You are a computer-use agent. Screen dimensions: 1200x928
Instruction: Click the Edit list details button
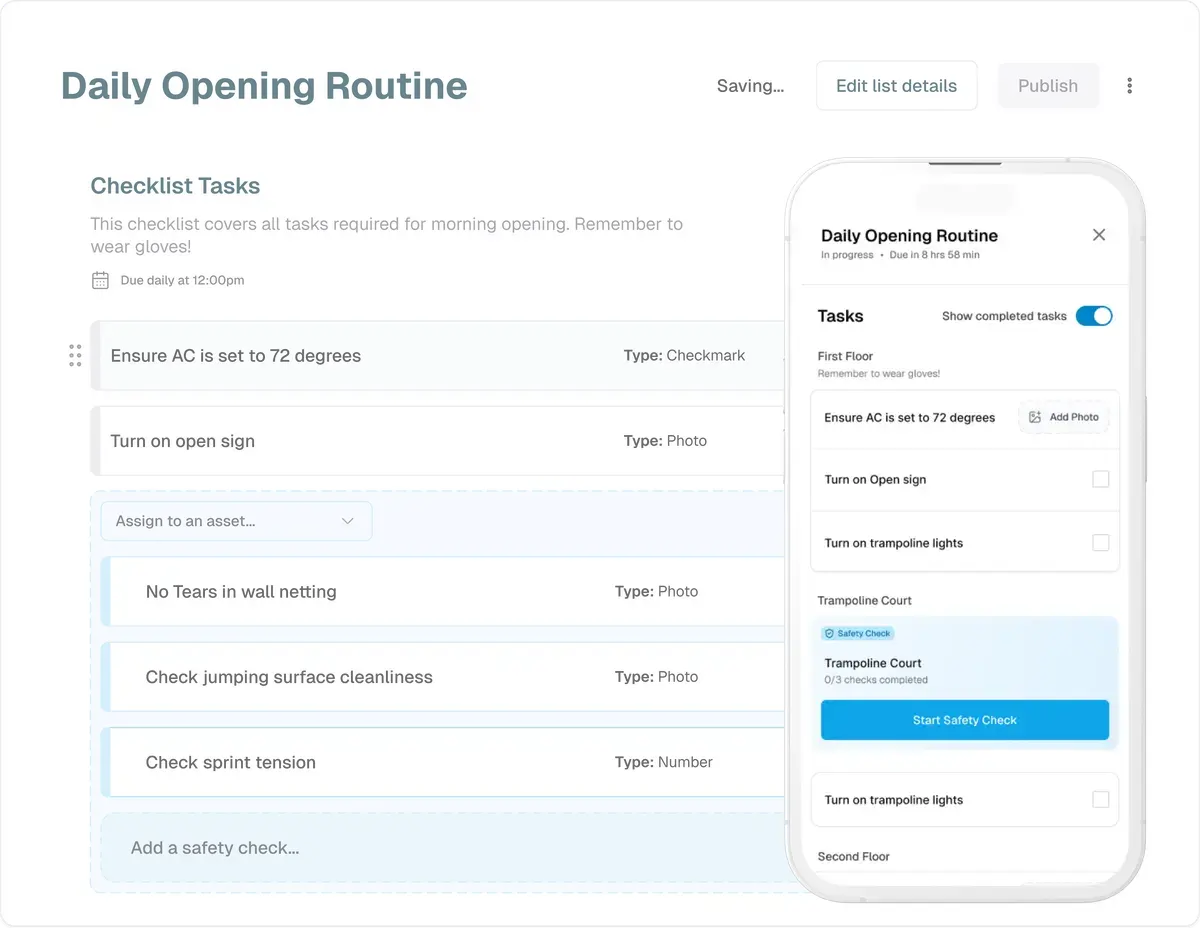point(896,86)
